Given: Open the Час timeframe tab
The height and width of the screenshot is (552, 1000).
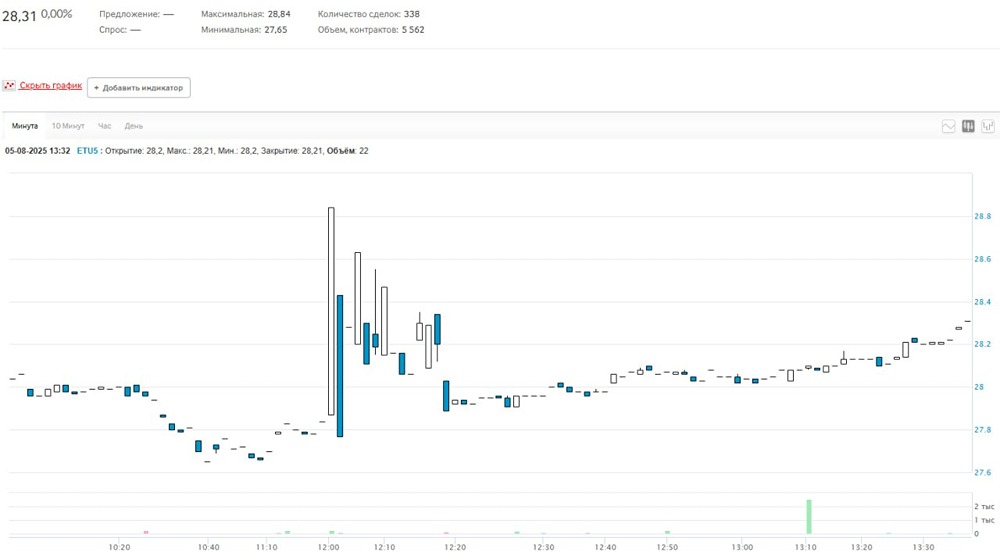Looking at the screenshot, I should tap(105, 126).
